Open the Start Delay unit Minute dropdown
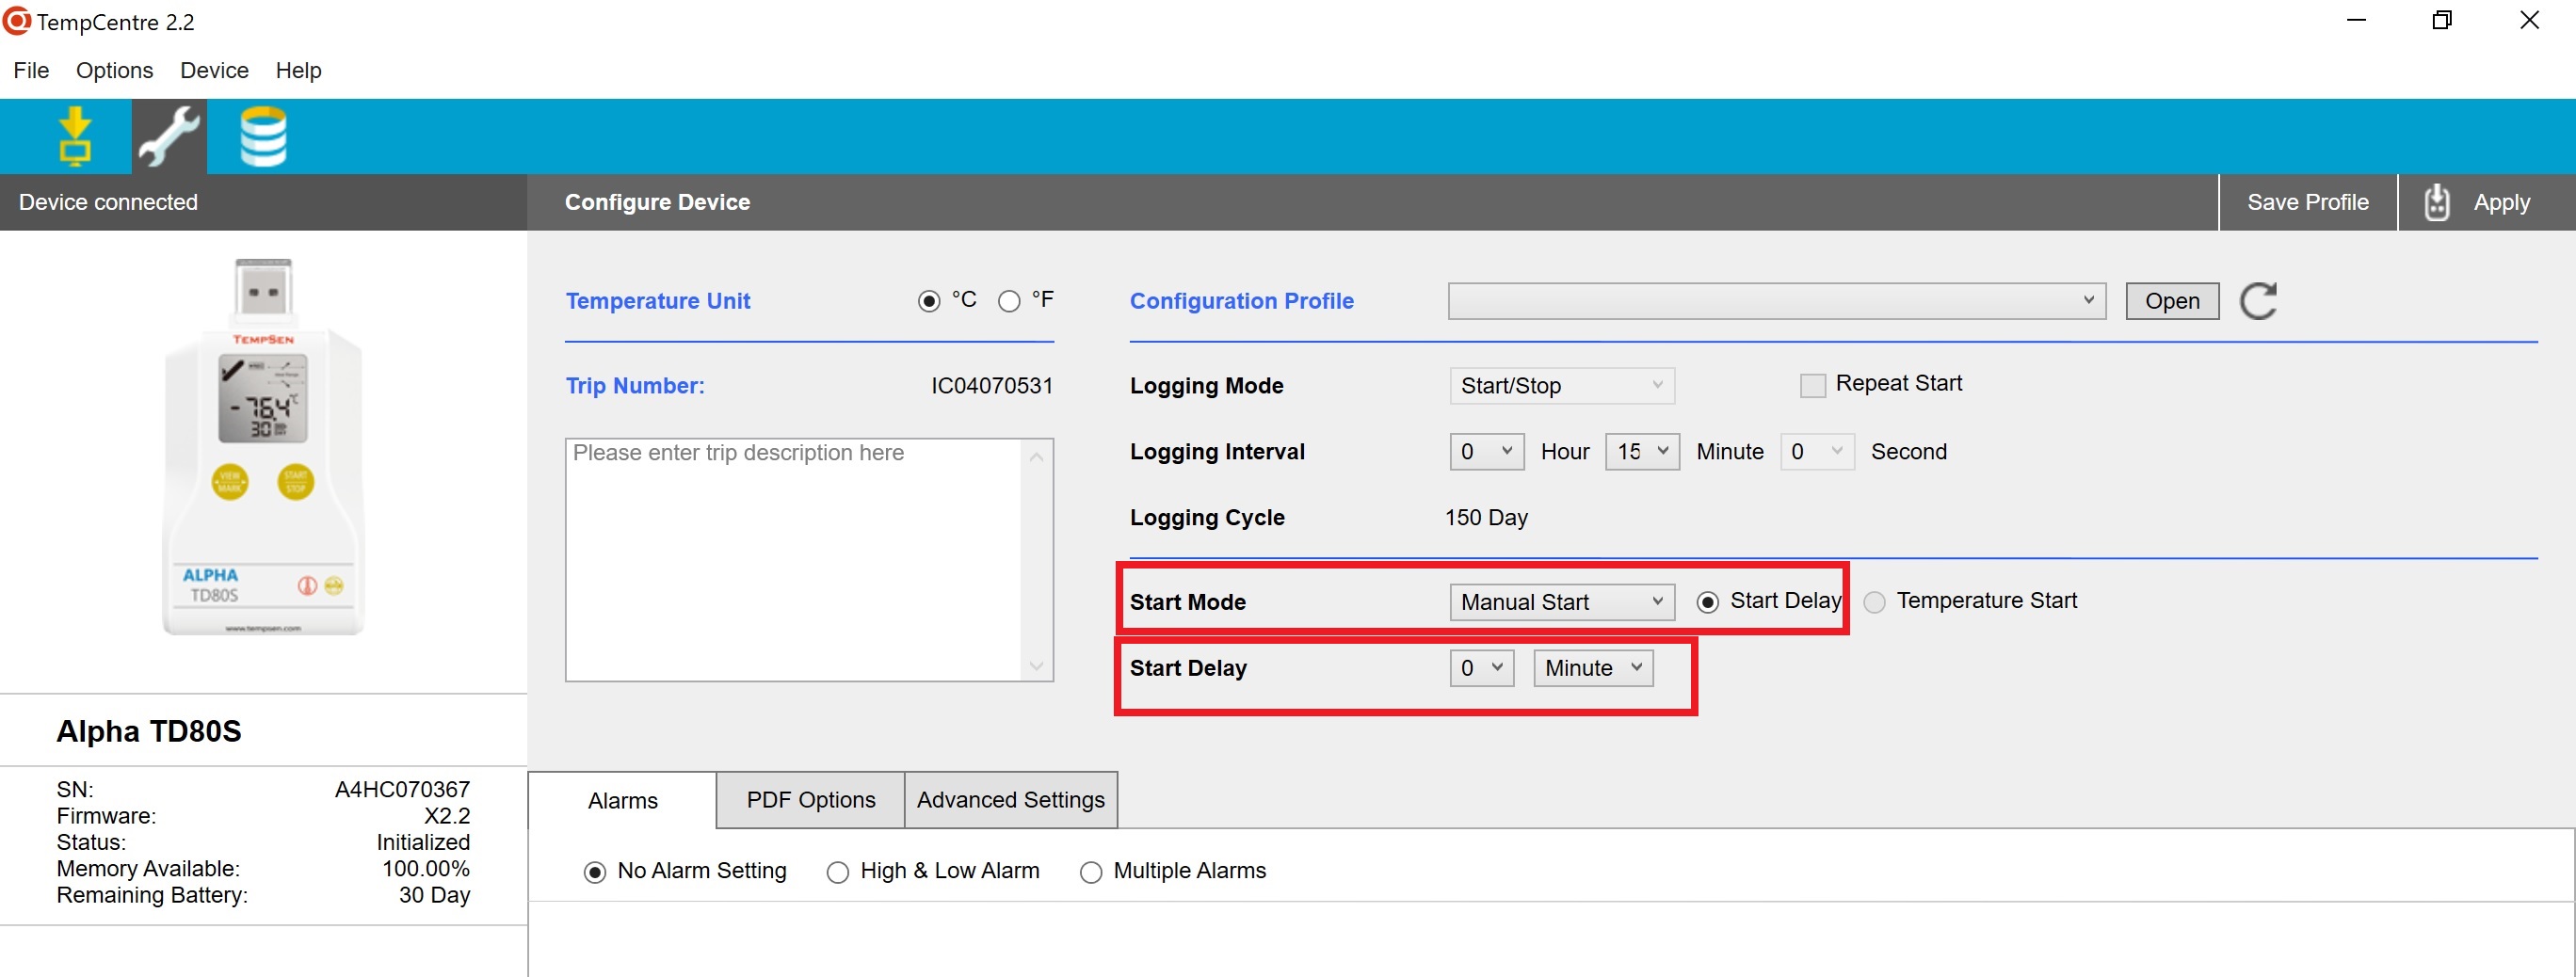Screen dimensions: 2576x977 tap(1593, 668)
